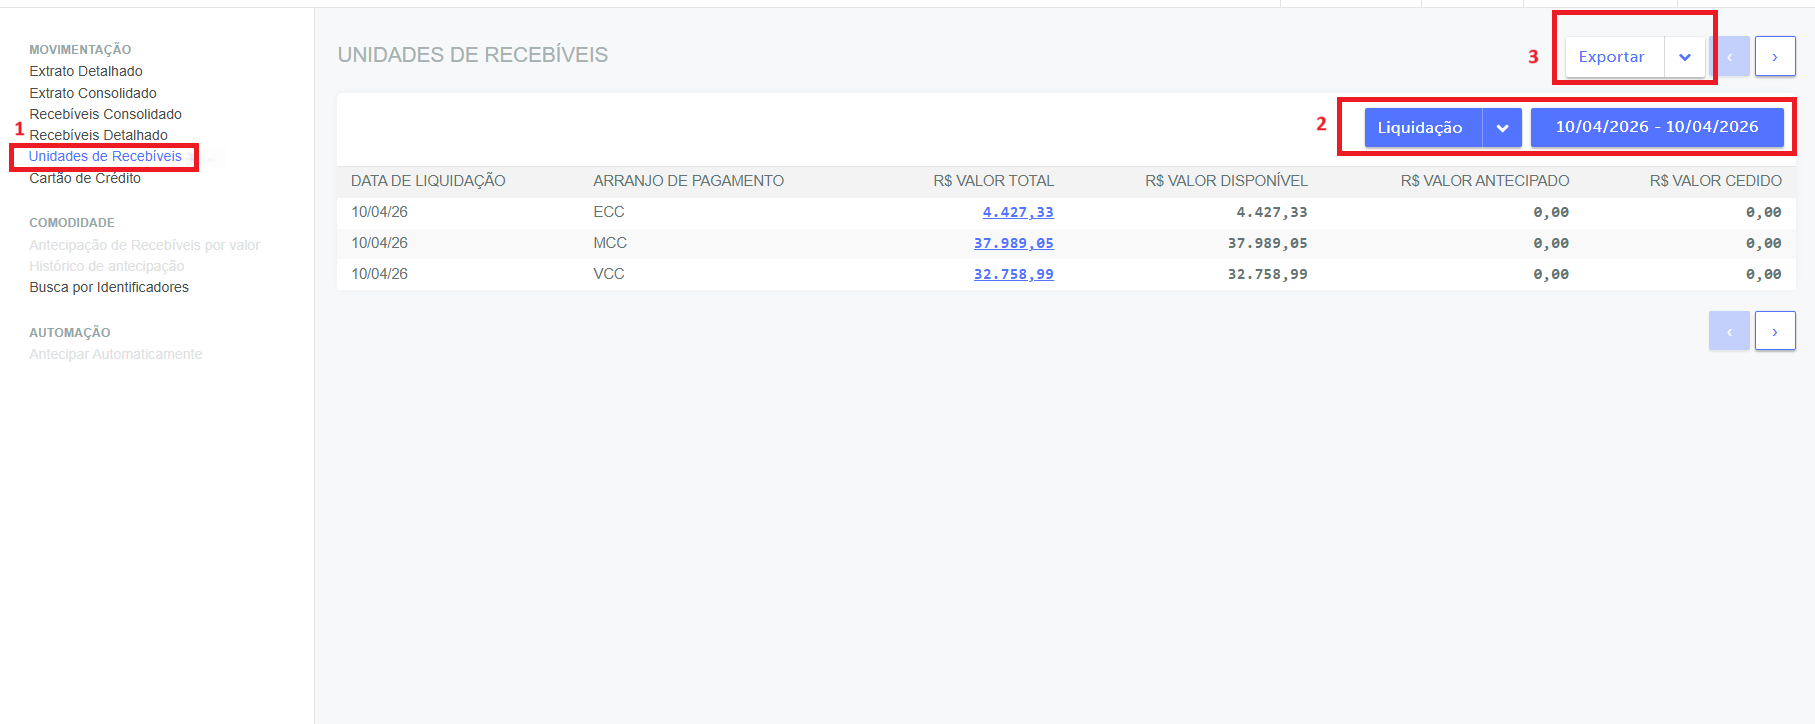The width and height of the screenshot is (1815, 724).
Task: Click available value 32.758,99 in VCC row
Action: [x=1268, y=274]
